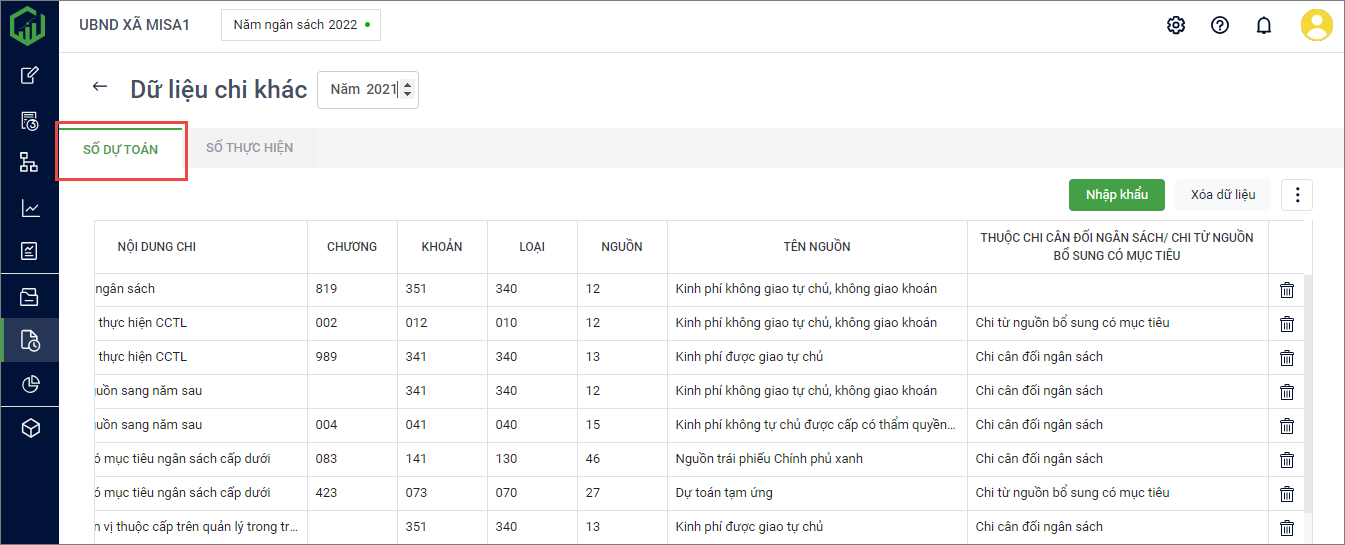The width and height of the screenshot is (1345, 545).
Task: Open the three-dot more options menu
Action: point(1297,195)
